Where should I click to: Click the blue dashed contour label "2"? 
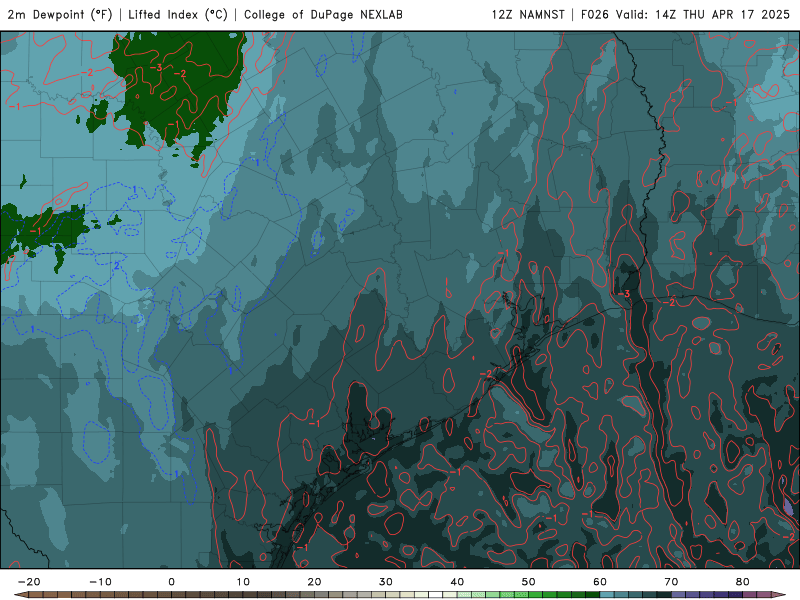[x=116, y=266]
